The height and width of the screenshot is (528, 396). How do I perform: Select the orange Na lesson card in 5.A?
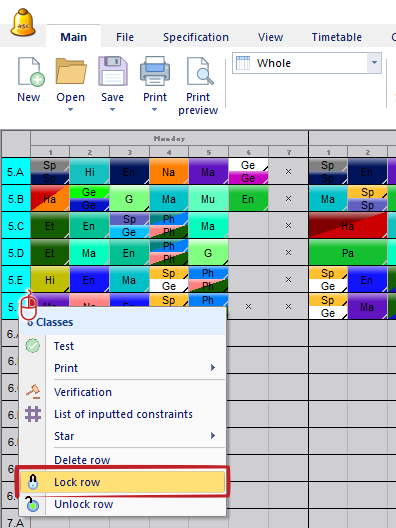(x=169, y=171)
